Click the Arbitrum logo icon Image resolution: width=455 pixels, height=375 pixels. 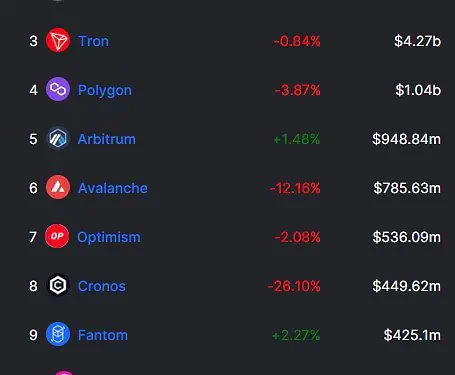coord(58,138)
